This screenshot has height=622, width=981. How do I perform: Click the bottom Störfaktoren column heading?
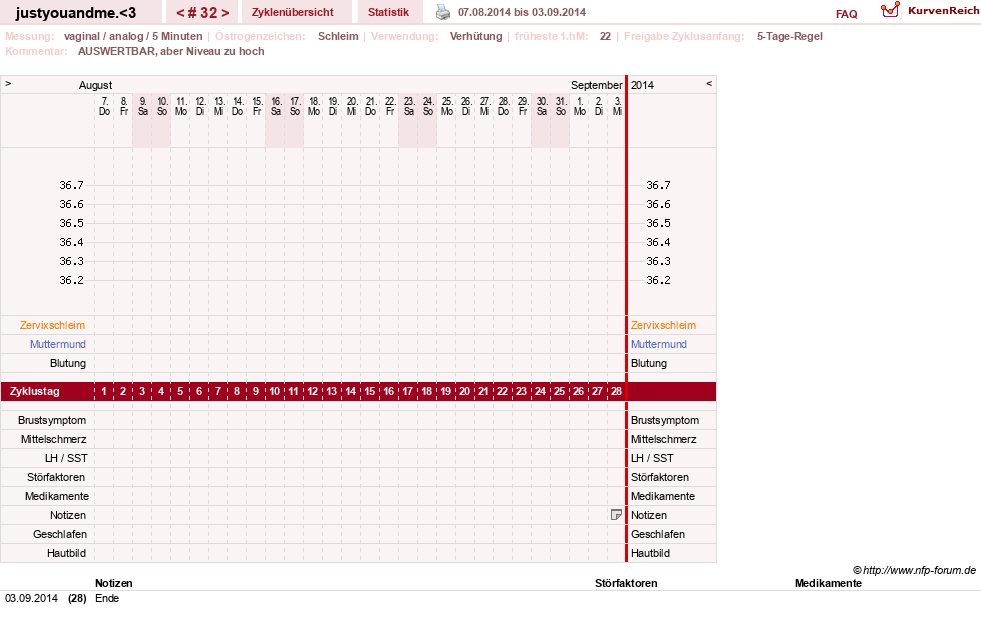626,583
